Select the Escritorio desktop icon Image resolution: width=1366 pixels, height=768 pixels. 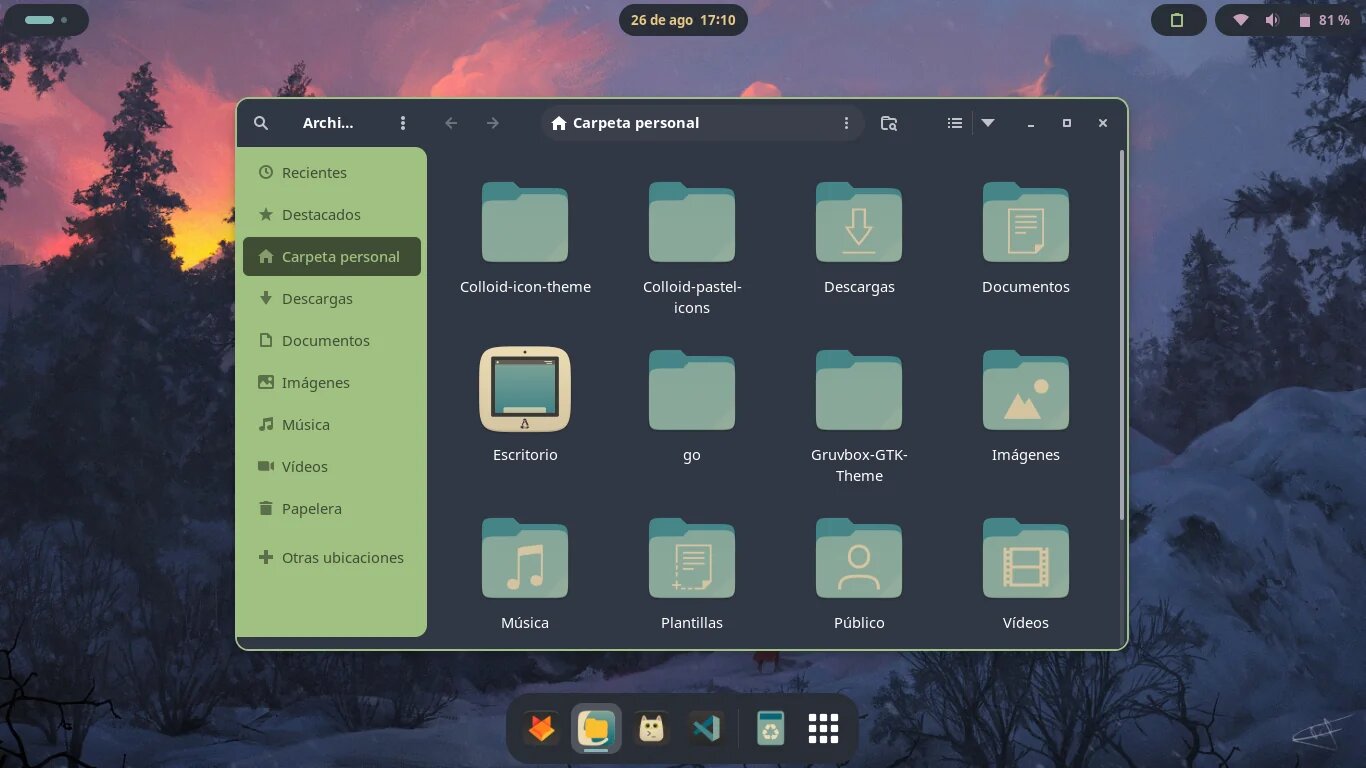click(x=525, y=389)
